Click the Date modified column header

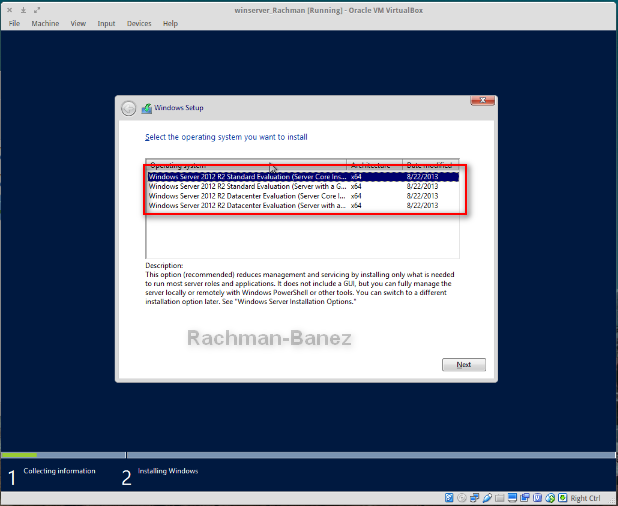pos(430,164)
